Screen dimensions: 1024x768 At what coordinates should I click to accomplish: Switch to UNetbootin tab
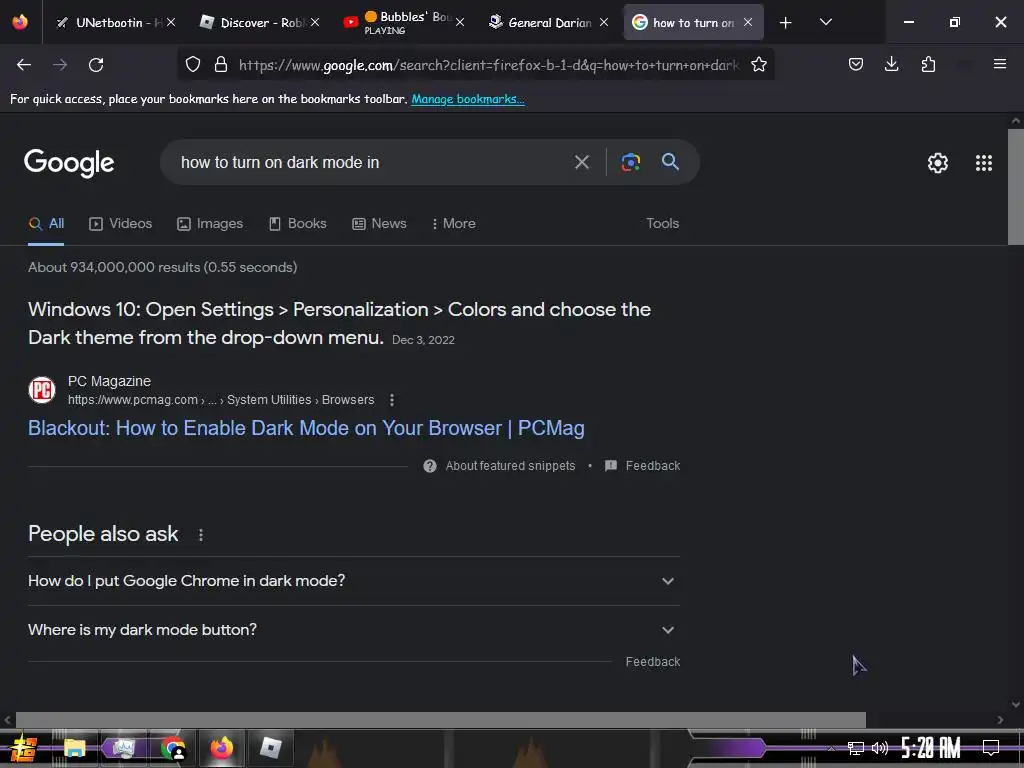tap(109, 23)
